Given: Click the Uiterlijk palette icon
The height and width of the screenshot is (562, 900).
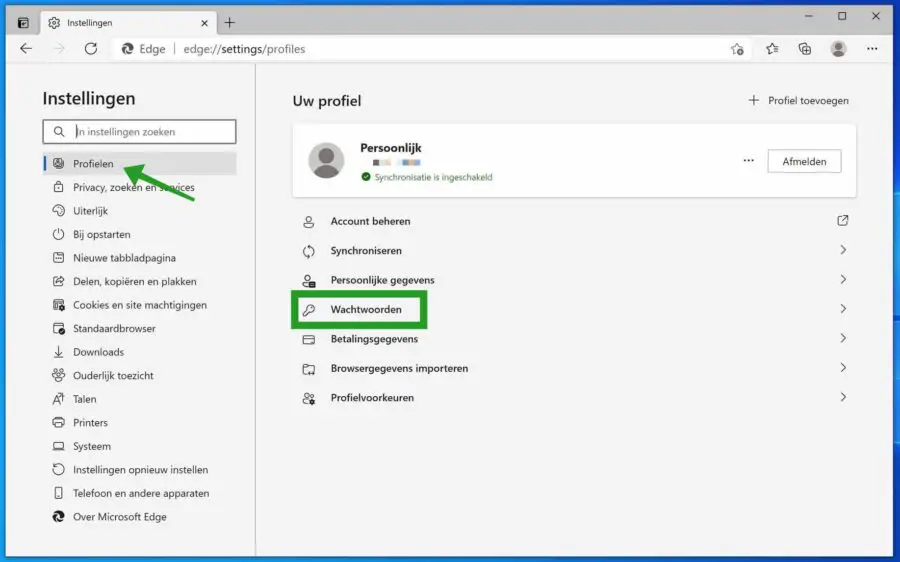Looking at the screenshot, I should [x=59, y=211].
